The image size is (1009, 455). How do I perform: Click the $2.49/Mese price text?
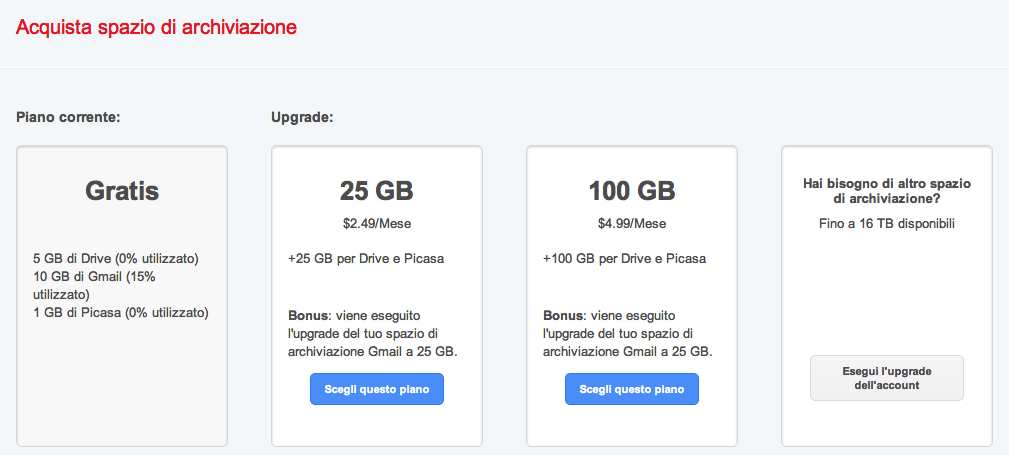pos(376,223)
